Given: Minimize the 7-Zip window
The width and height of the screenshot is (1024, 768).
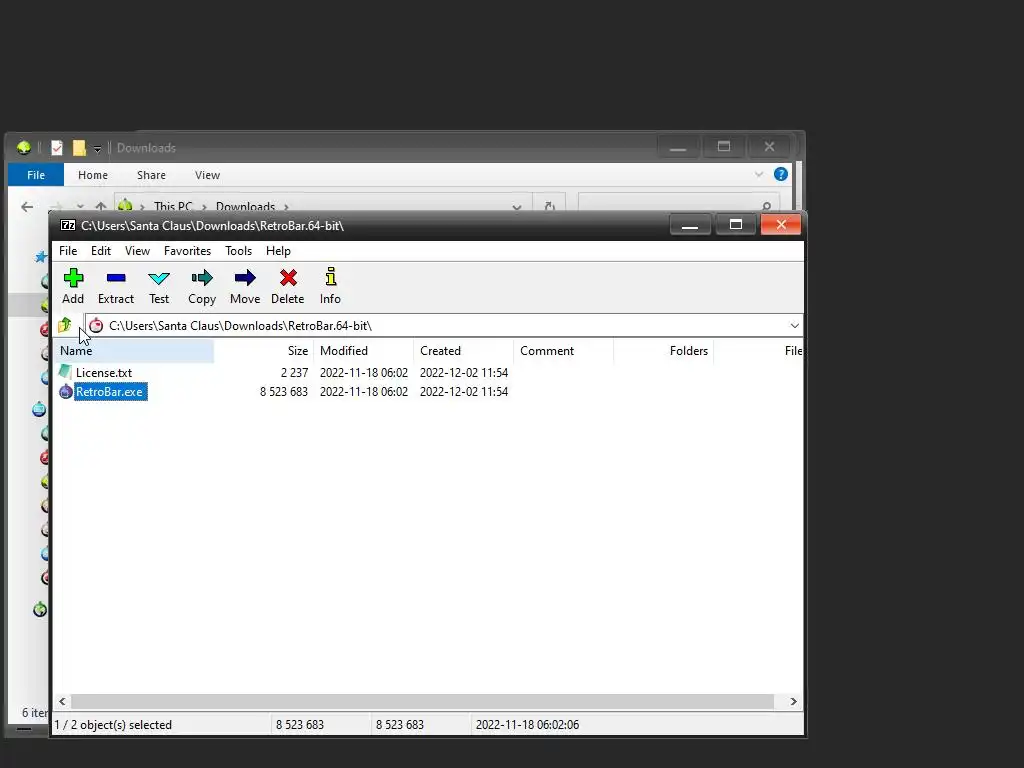Looking at the screenshot, I should tap(690, 225).
